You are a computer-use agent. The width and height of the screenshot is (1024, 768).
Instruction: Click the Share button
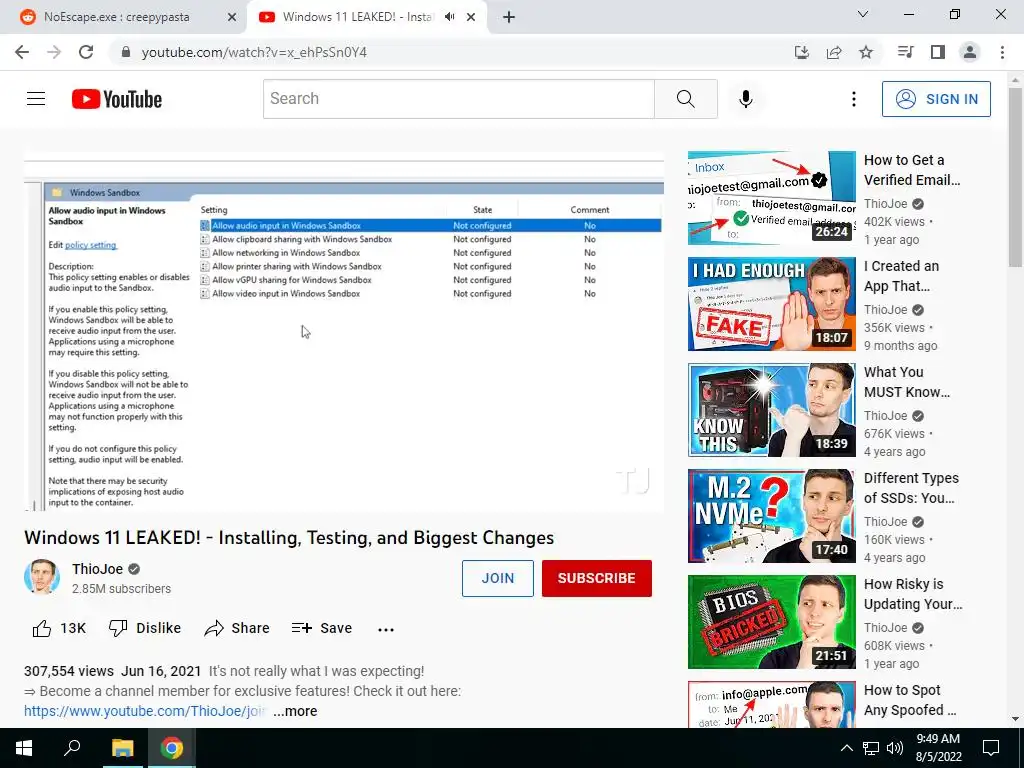(x=237, y=628)
